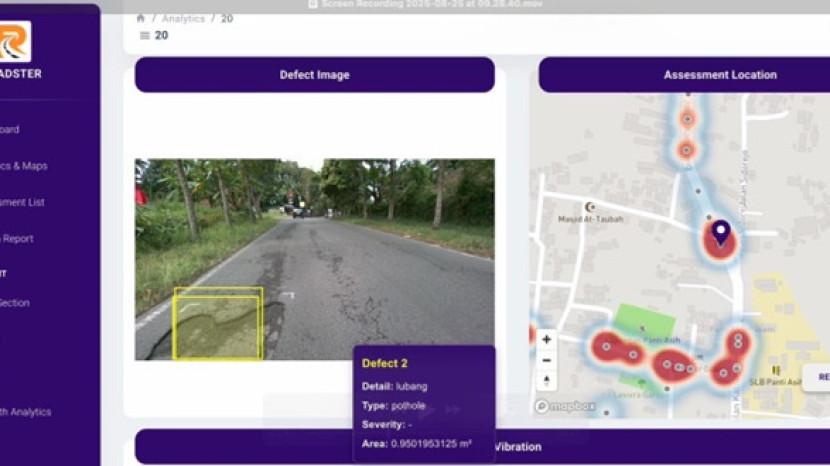Image resolution: width=830 pixels, height=466 pixels.
Task: Click the purple location pin marker on map
Action: pos(720,235)
